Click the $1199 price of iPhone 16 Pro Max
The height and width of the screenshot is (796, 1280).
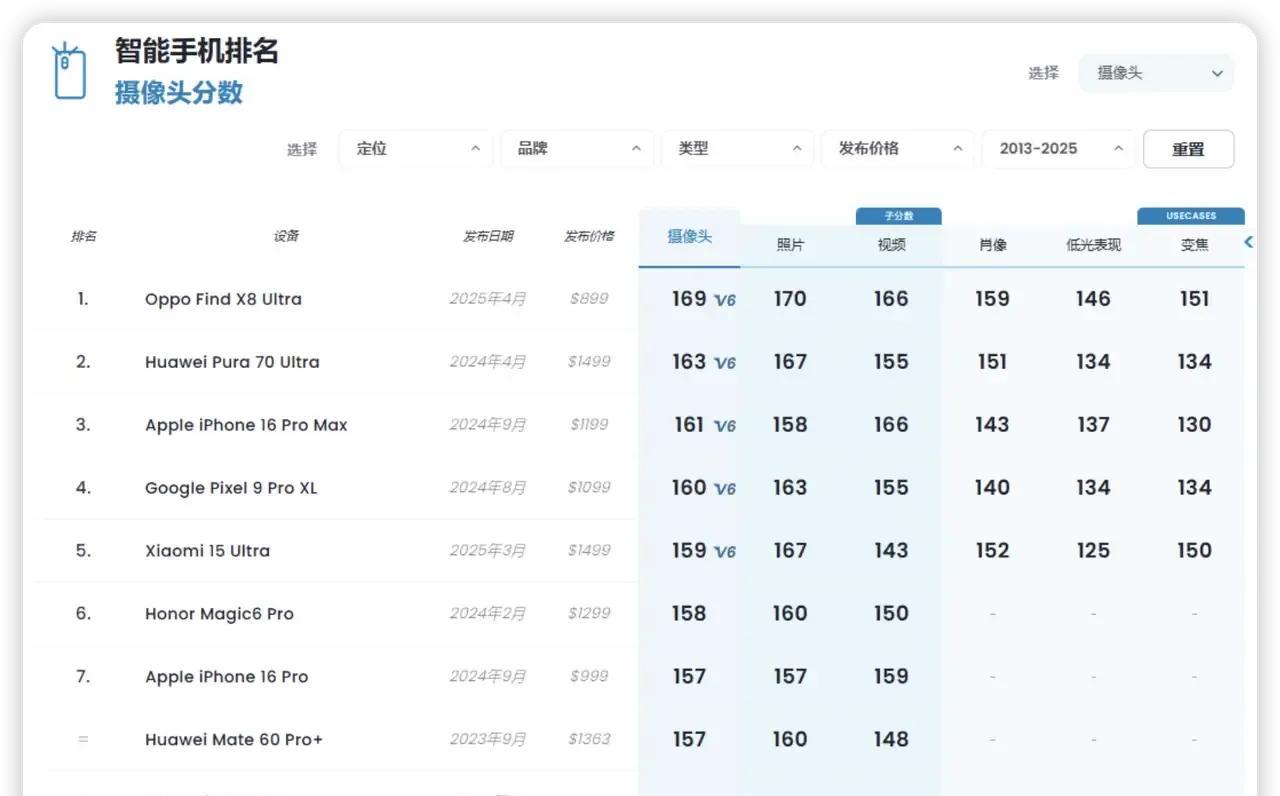589,425
